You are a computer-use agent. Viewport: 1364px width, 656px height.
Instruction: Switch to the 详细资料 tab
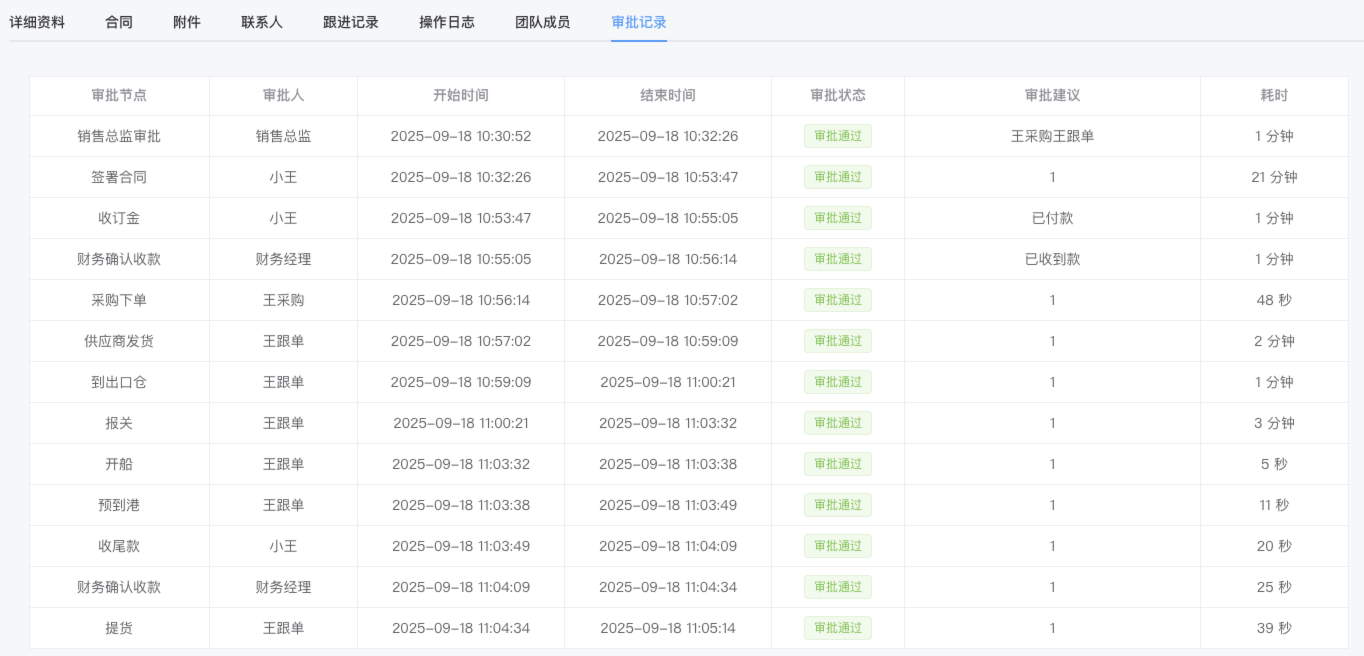click(37, 22)
